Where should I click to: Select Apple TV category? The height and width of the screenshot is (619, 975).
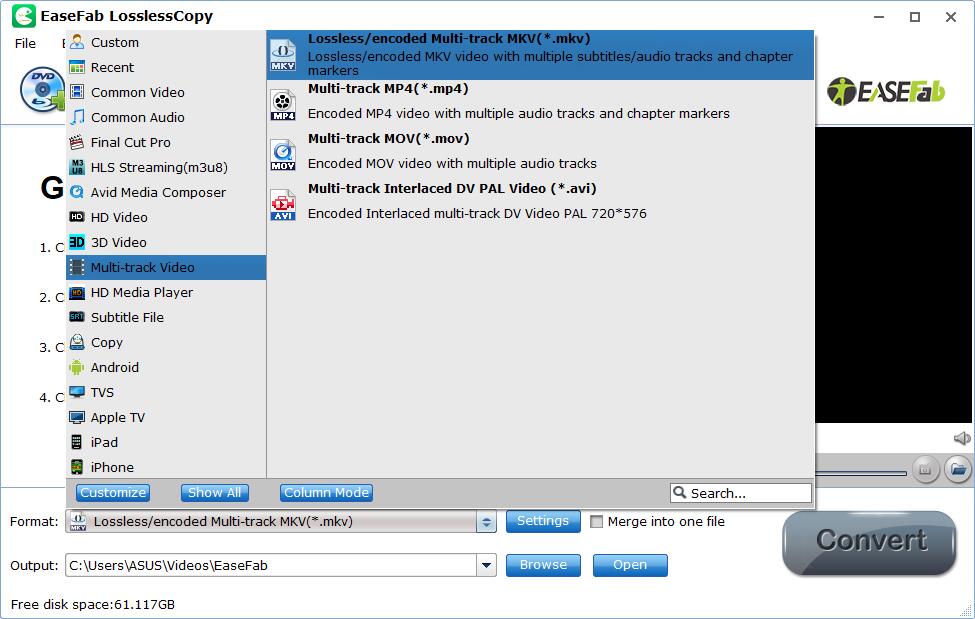point(166,417)
